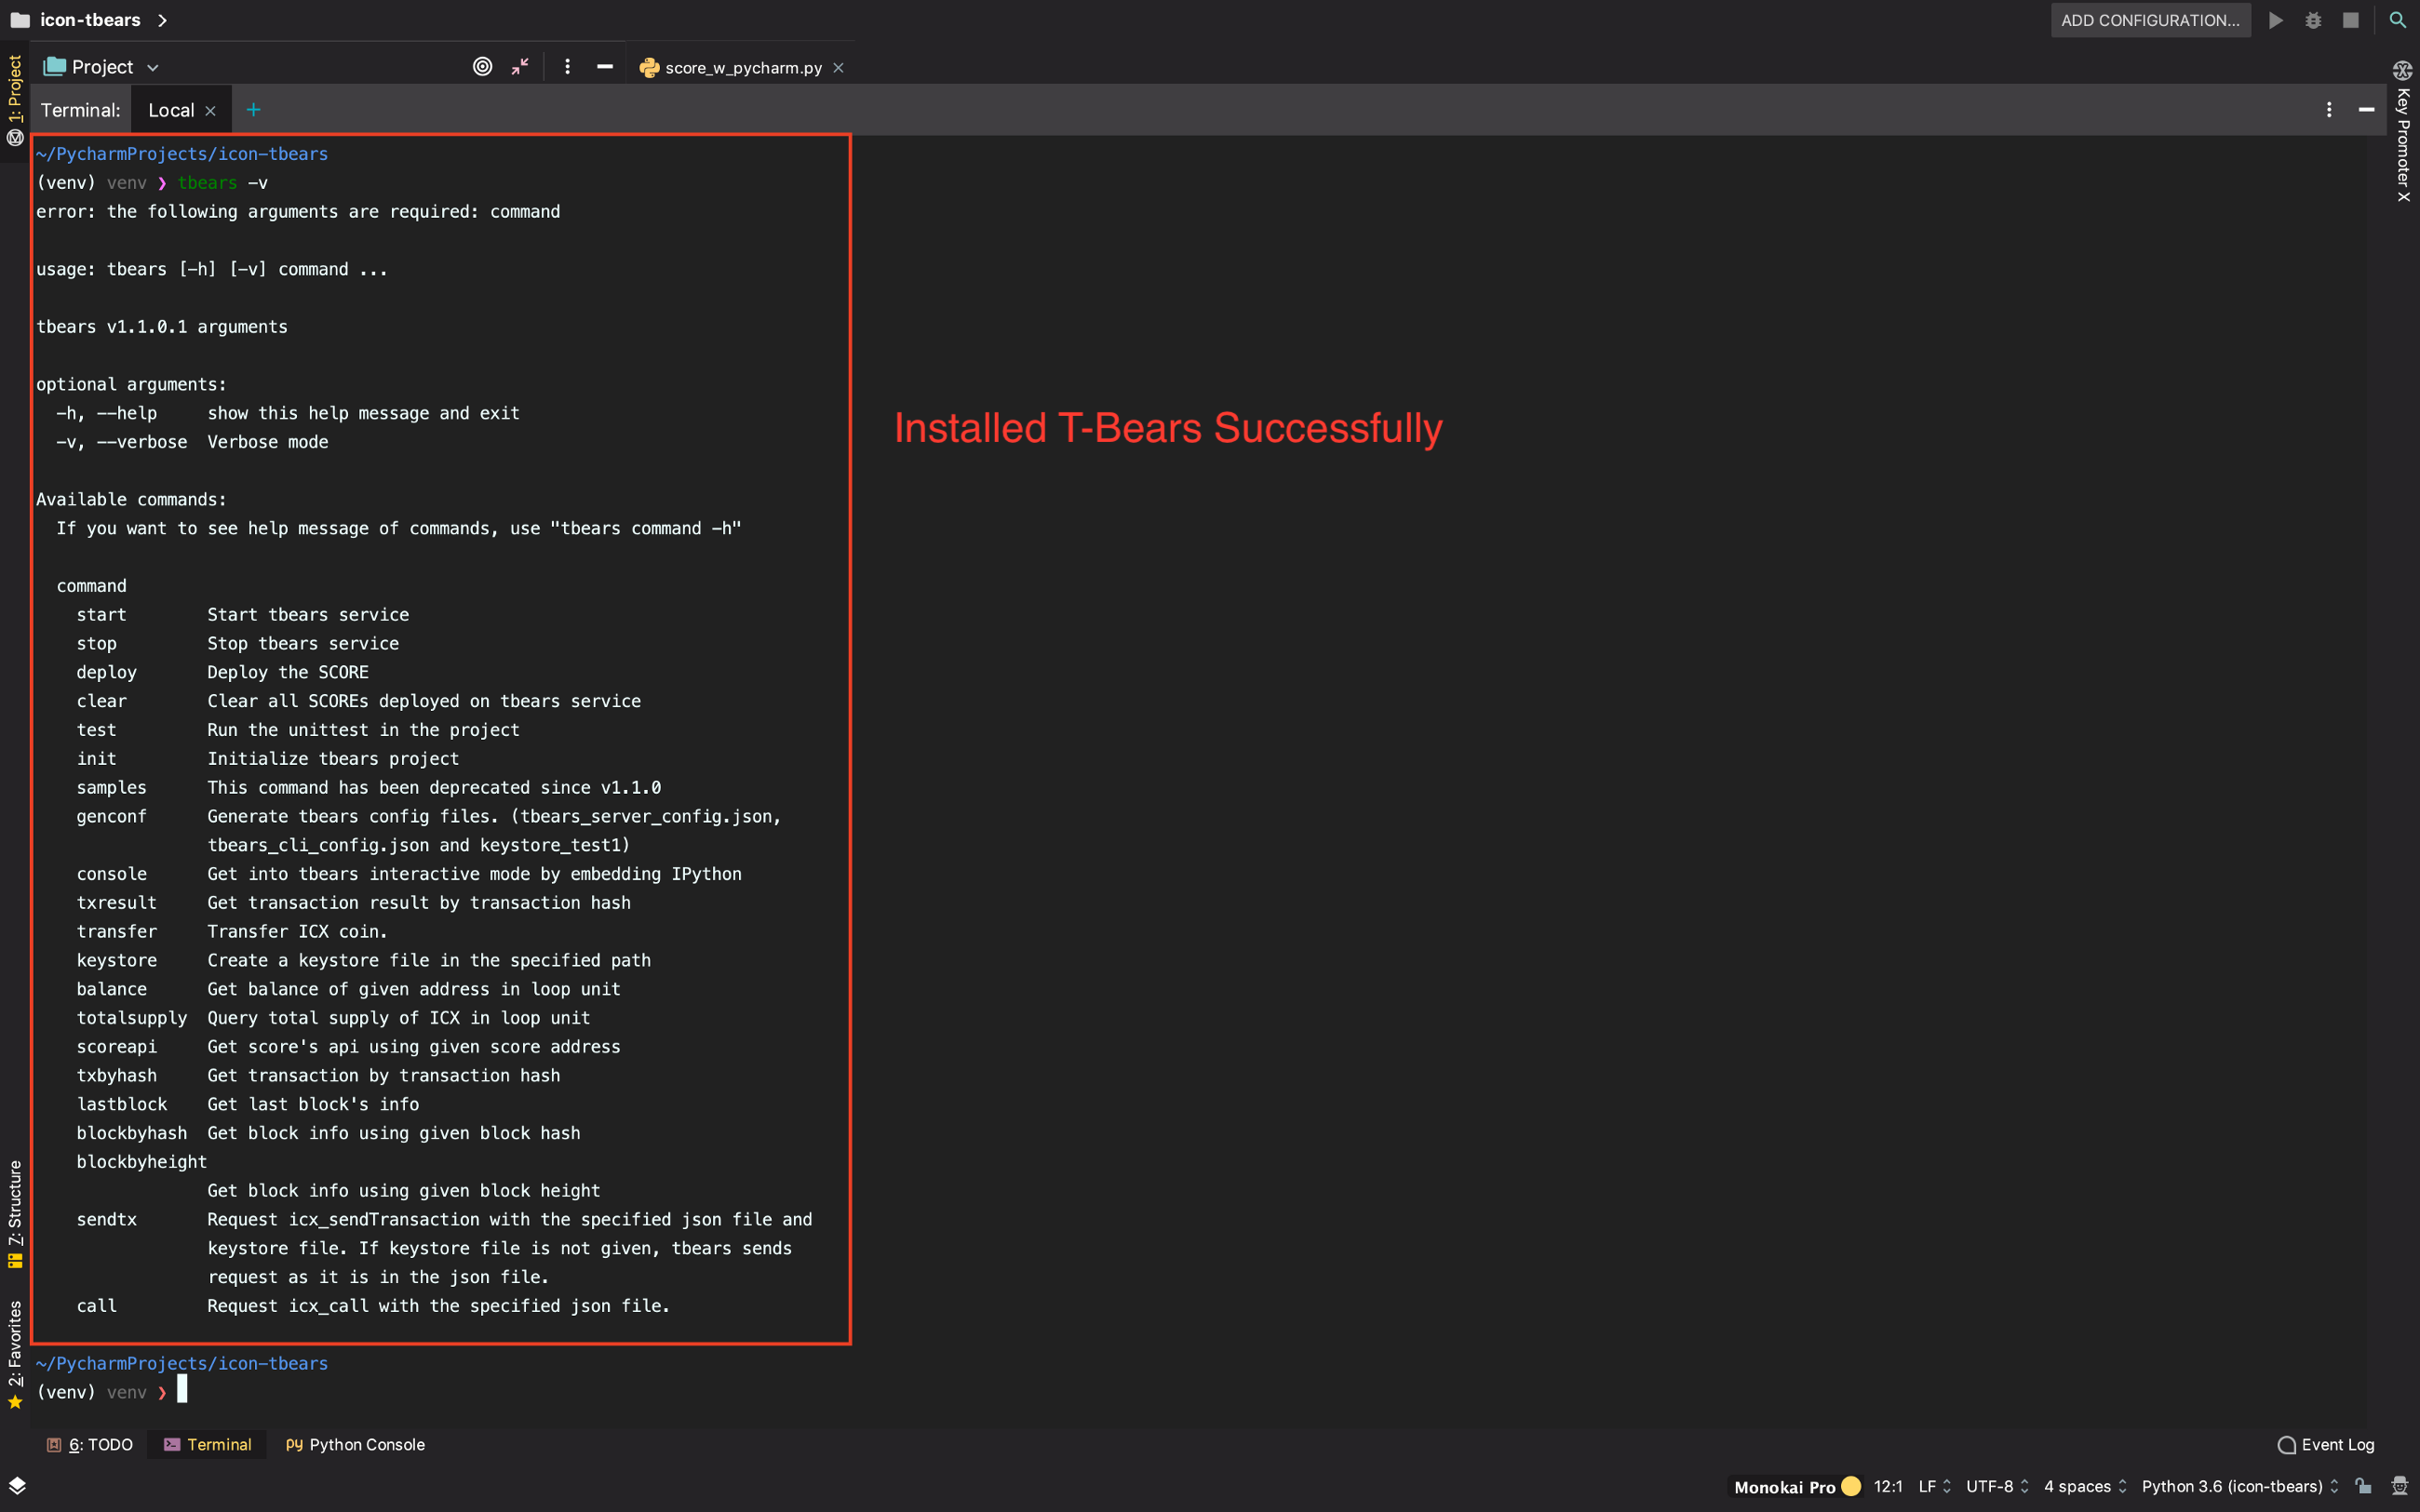The image size is (2420, 1512).
Task: Hide the Project panel with minus icon
Action: coord(605,67)
